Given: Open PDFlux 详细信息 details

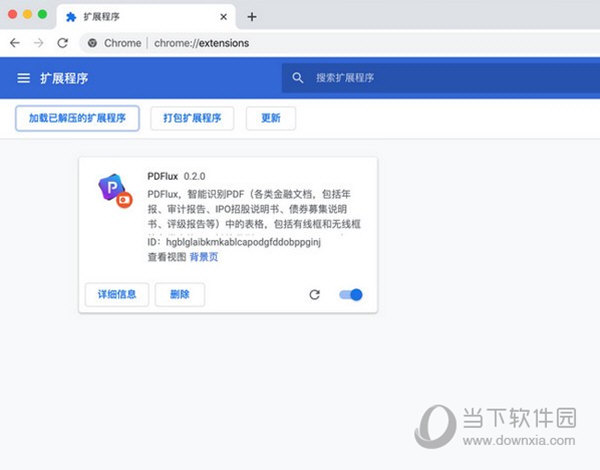Looking at the screenshot, I should pyautogui.click(x=117, y=294).
